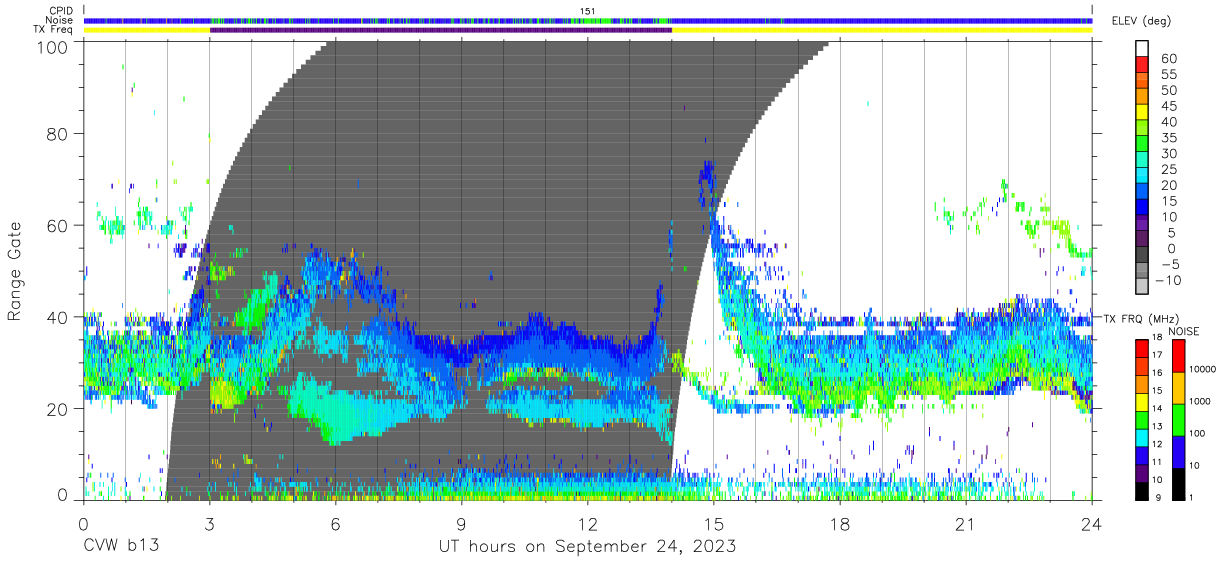1228x567 pixels.
Task: Click the red 55–60 segment of ELEV colorbar
Action: pyautogui.click(x=1142, y=66)
